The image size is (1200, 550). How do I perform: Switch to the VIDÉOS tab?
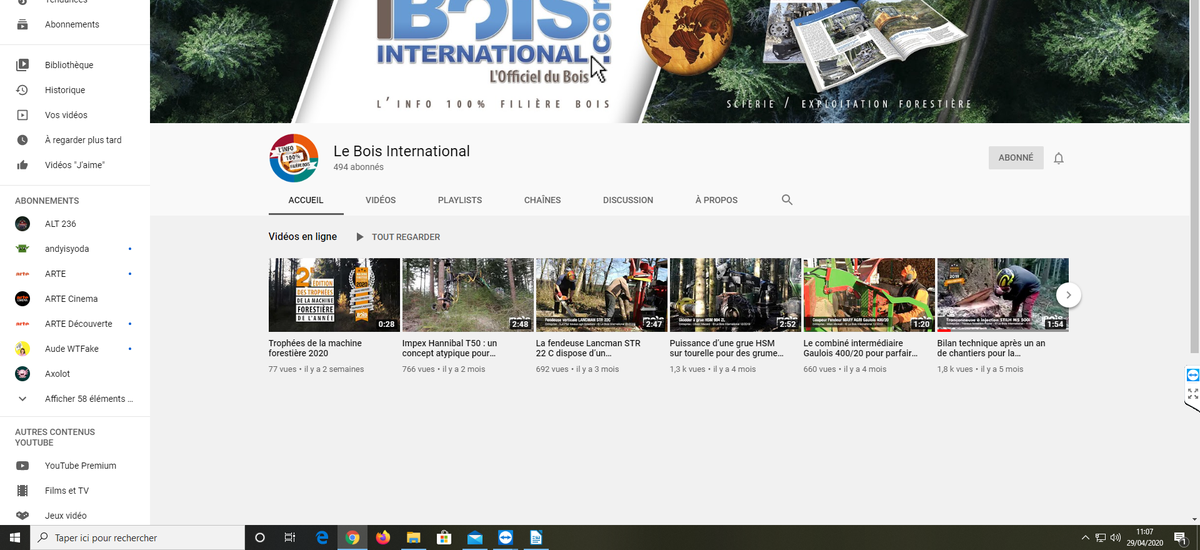coord(380,200)
